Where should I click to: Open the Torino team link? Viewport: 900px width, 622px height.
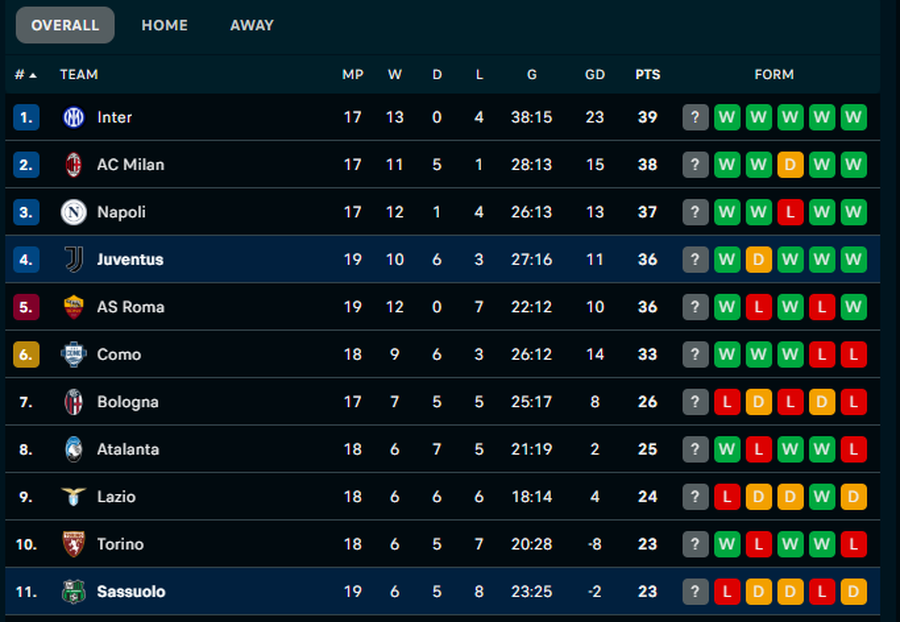[120, 544]
